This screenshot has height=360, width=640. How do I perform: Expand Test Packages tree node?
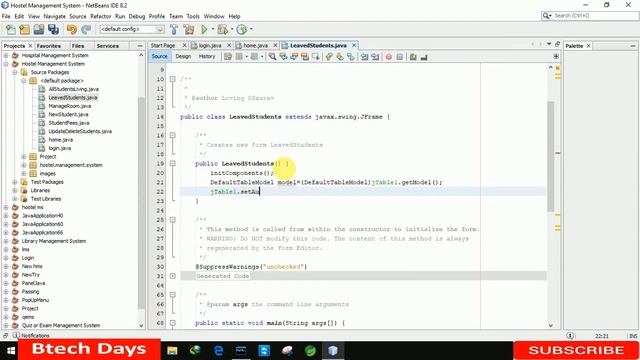point(15,182)
